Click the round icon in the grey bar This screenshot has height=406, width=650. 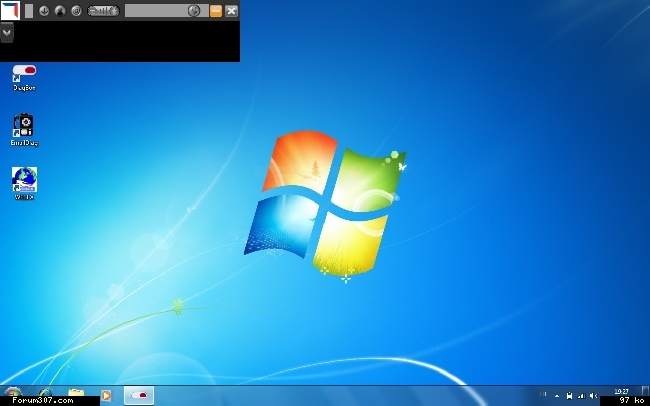(x=194, y=11)
